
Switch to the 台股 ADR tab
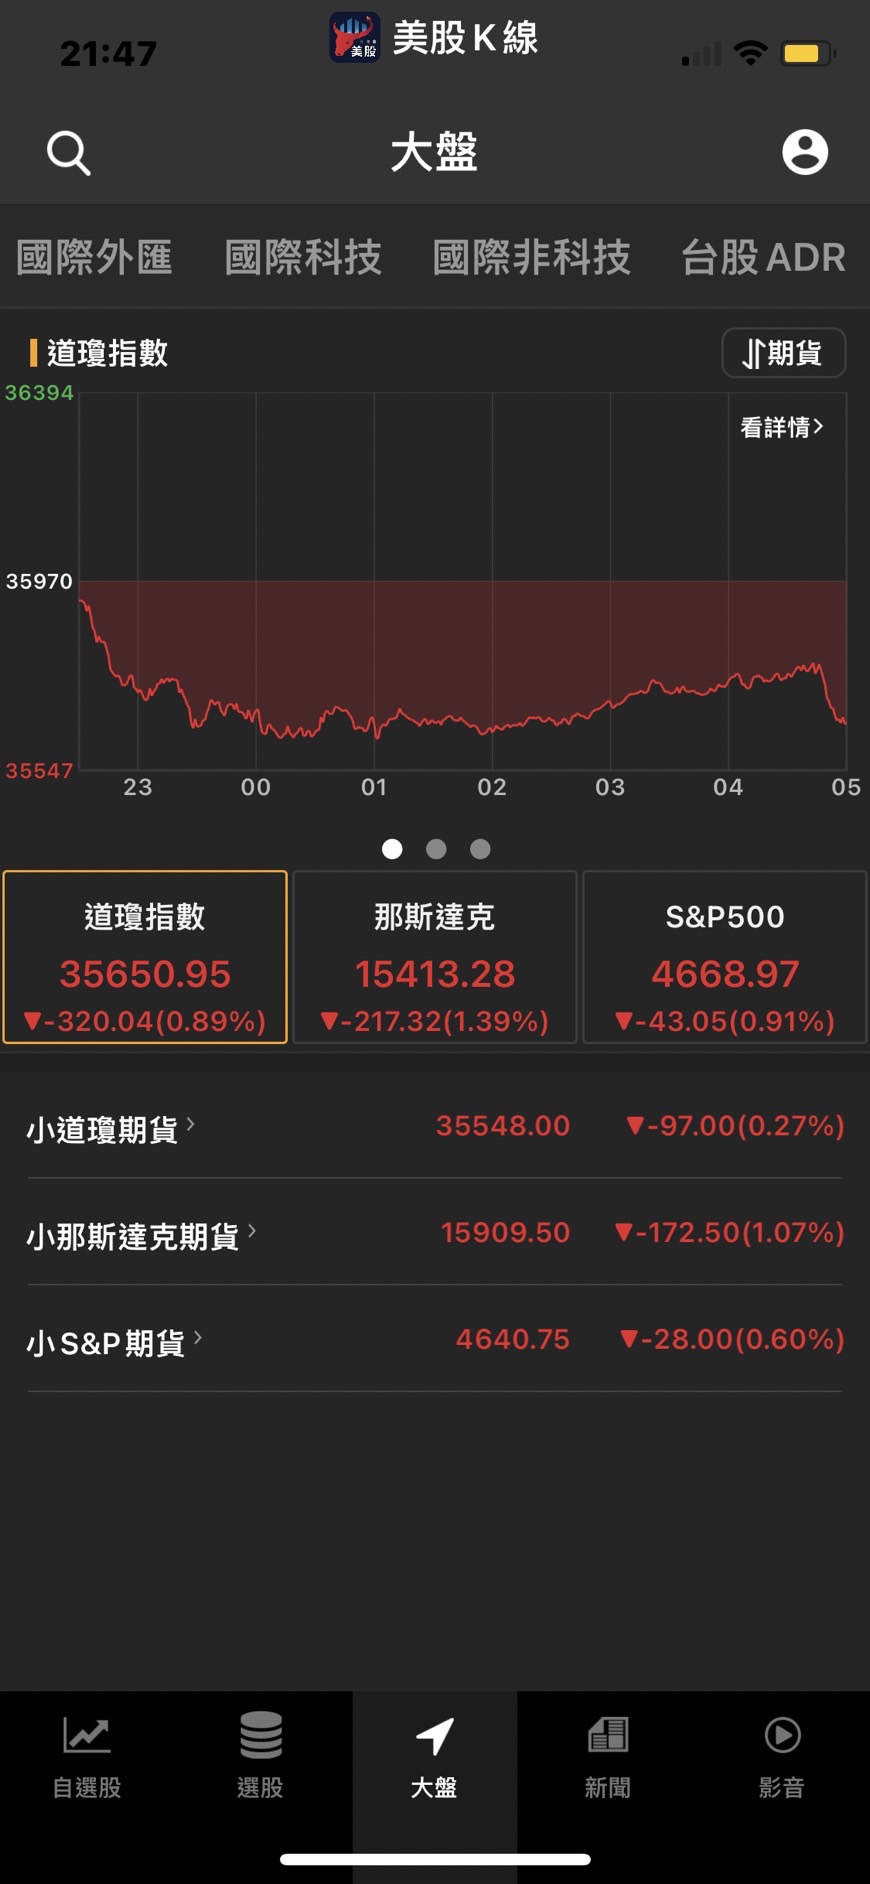tap(763, 257)
